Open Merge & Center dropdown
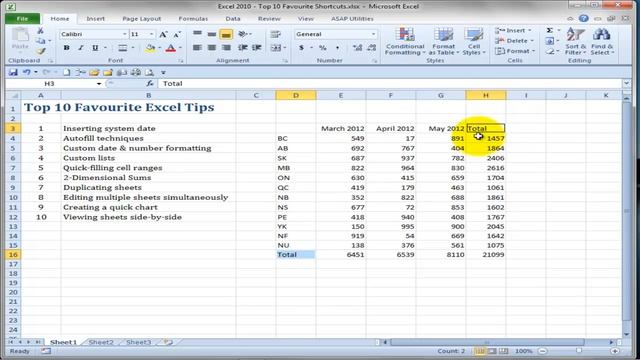 pos(284,48)
